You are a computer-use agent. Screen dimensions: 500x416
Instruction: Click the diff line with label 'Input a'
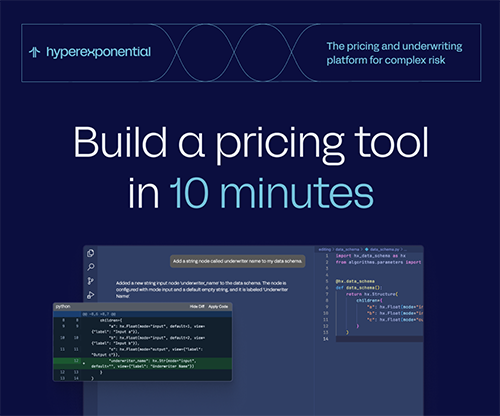(148, 329)
